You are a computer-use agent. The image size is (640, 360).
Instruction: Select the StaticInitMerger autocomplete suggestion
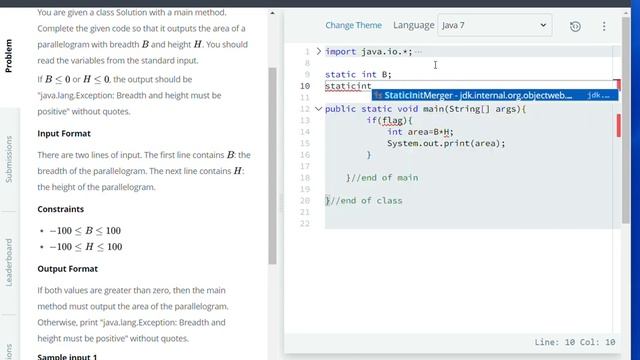495,95
